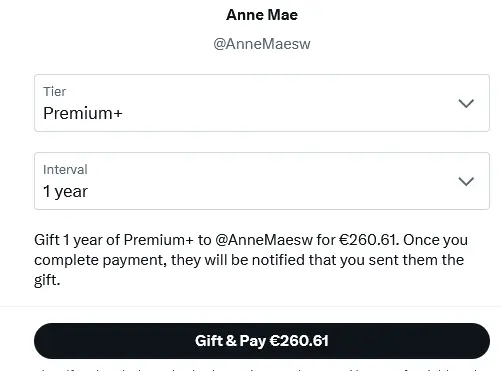This screenshot has height=371, width=502.
Task: Open the Tier dropdown chevron
Action: [466, 103]
